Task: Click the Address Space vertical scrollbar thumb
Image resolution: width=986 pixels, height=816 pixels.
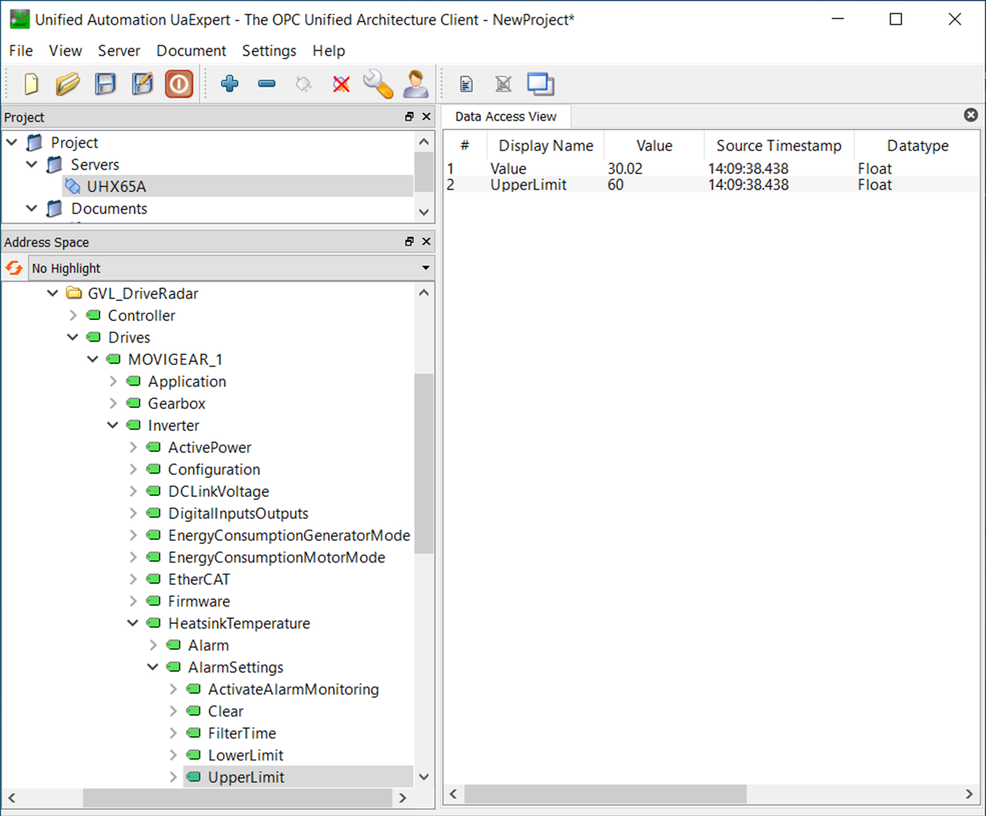Action: click(x=424, y=463)
